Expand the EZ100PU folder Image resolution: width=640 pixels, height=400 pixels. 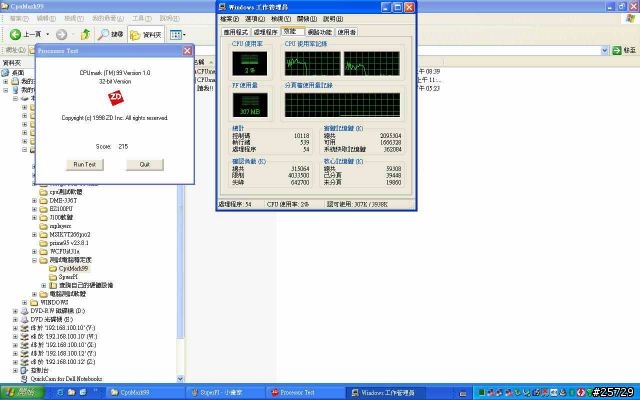coord(35,209)
